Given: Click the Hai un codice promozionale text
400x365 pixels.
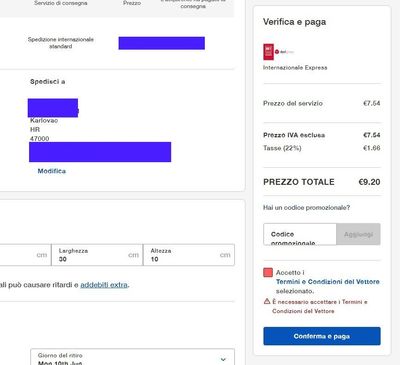Looking at the screenshot, I should click(x=306, y=208).
